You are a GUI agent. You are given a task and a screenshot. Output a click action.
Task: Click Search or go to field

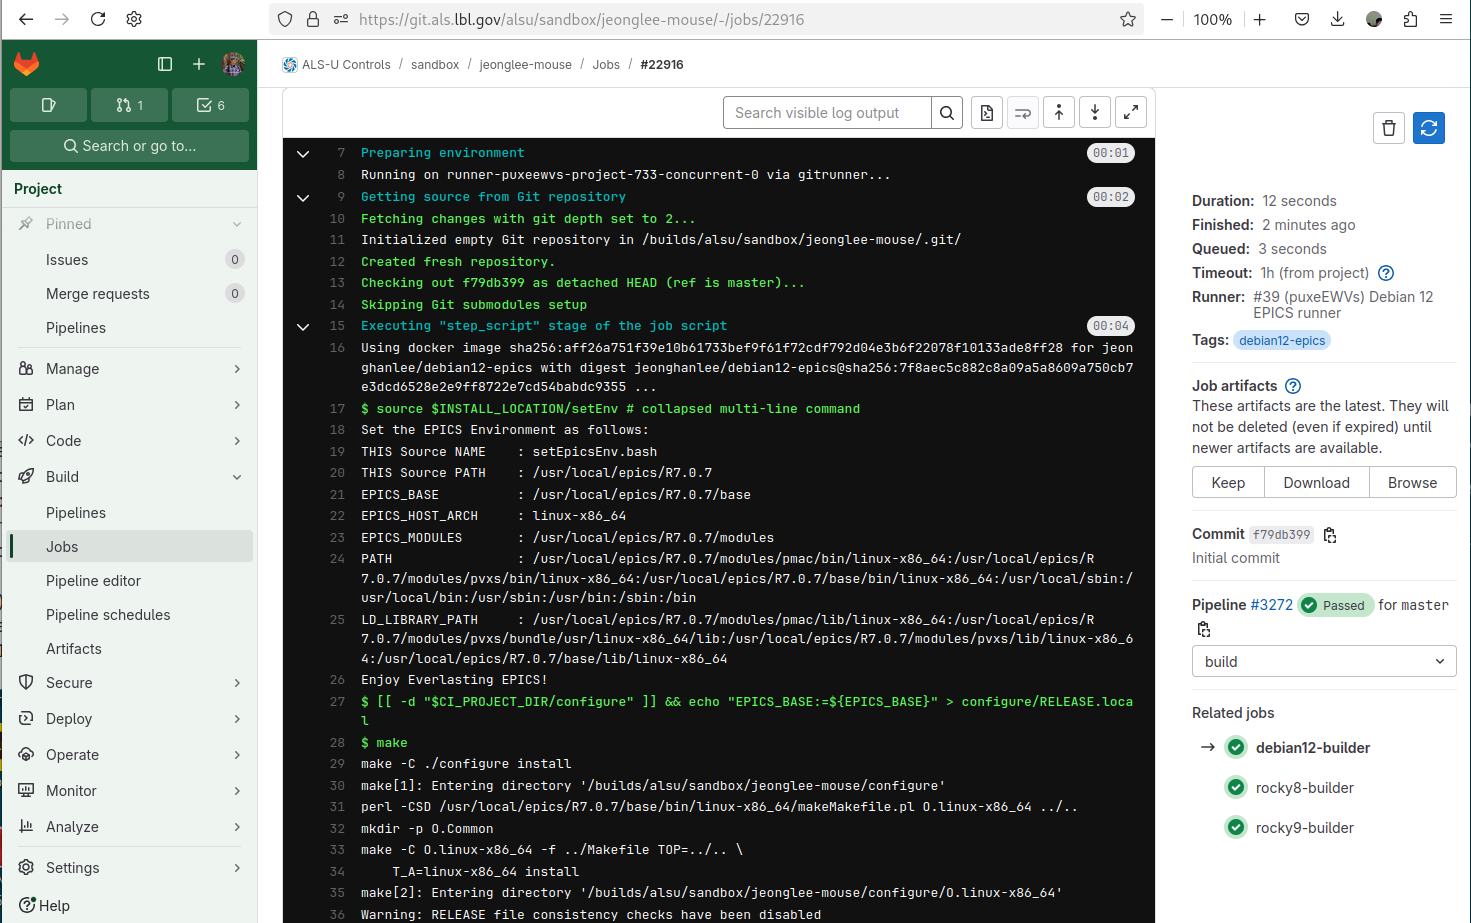pos(129,146)
